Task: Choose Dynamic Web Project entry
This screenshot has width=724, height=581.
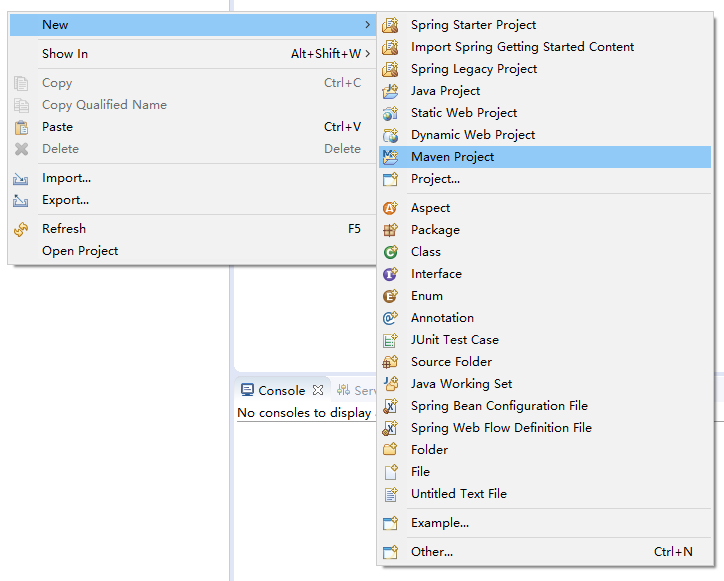Action: pos(545,135)
